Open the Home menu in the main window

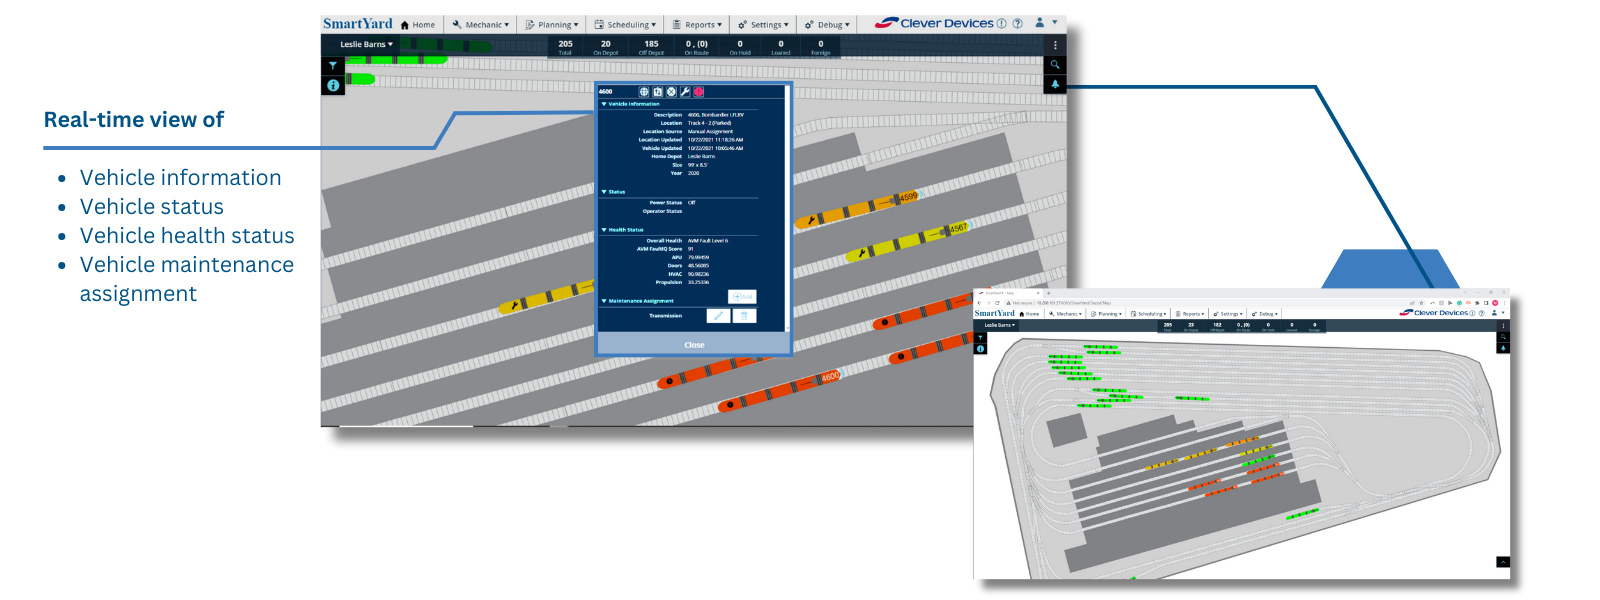tap(418, 25)
